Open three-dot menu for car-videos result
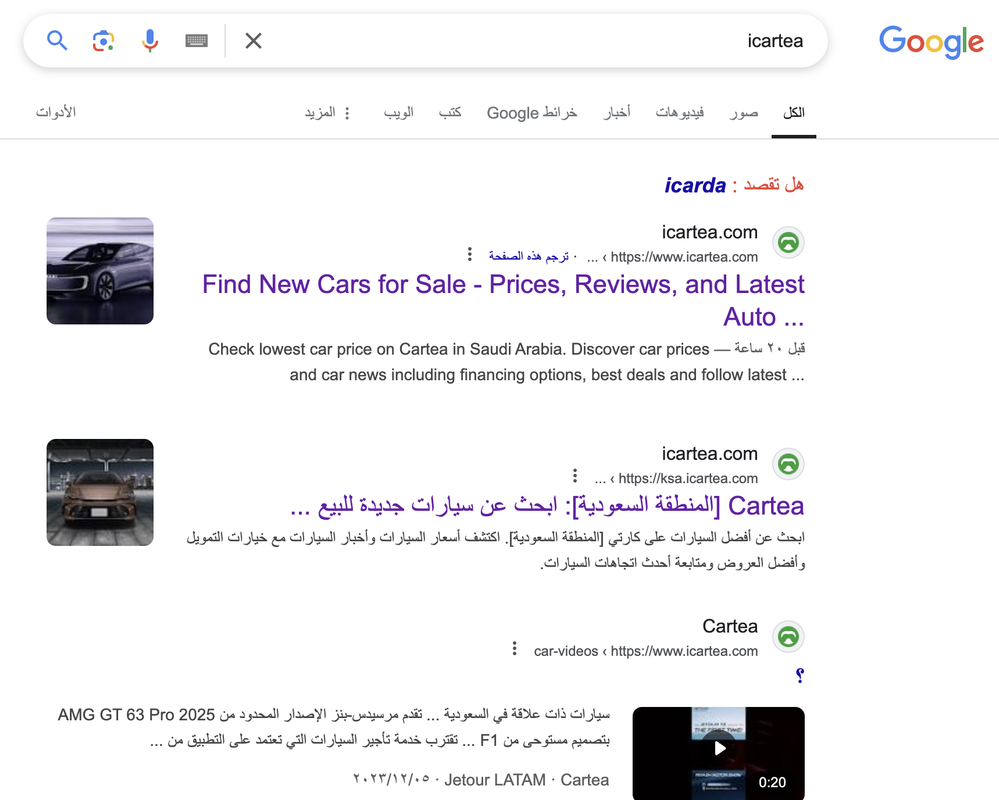This screenshot has width=999, height=800. pos(514,648)
